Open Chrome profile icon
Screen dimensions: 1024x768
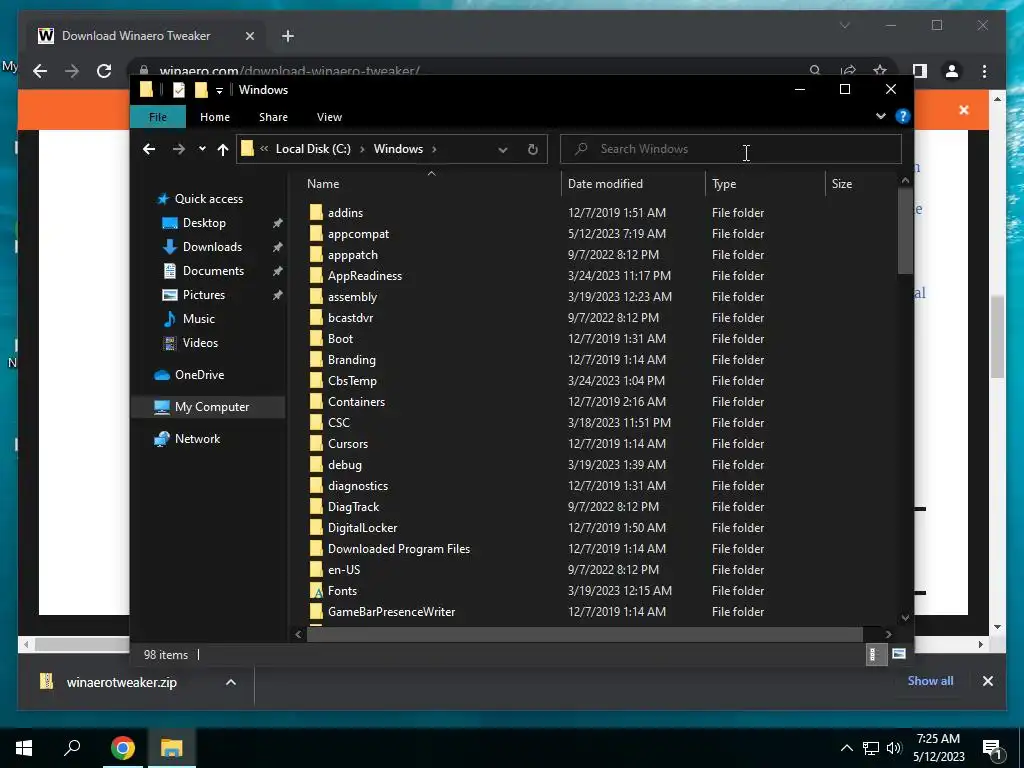pyautogui.click(x=952, y=71)
